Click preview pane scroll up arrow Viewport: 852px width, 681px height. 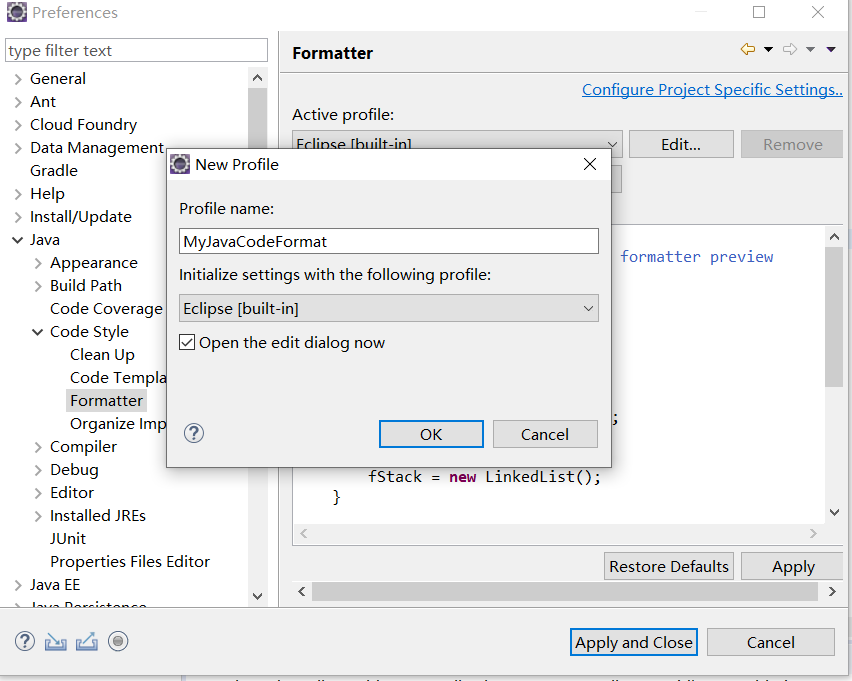[x=835, y=236]
